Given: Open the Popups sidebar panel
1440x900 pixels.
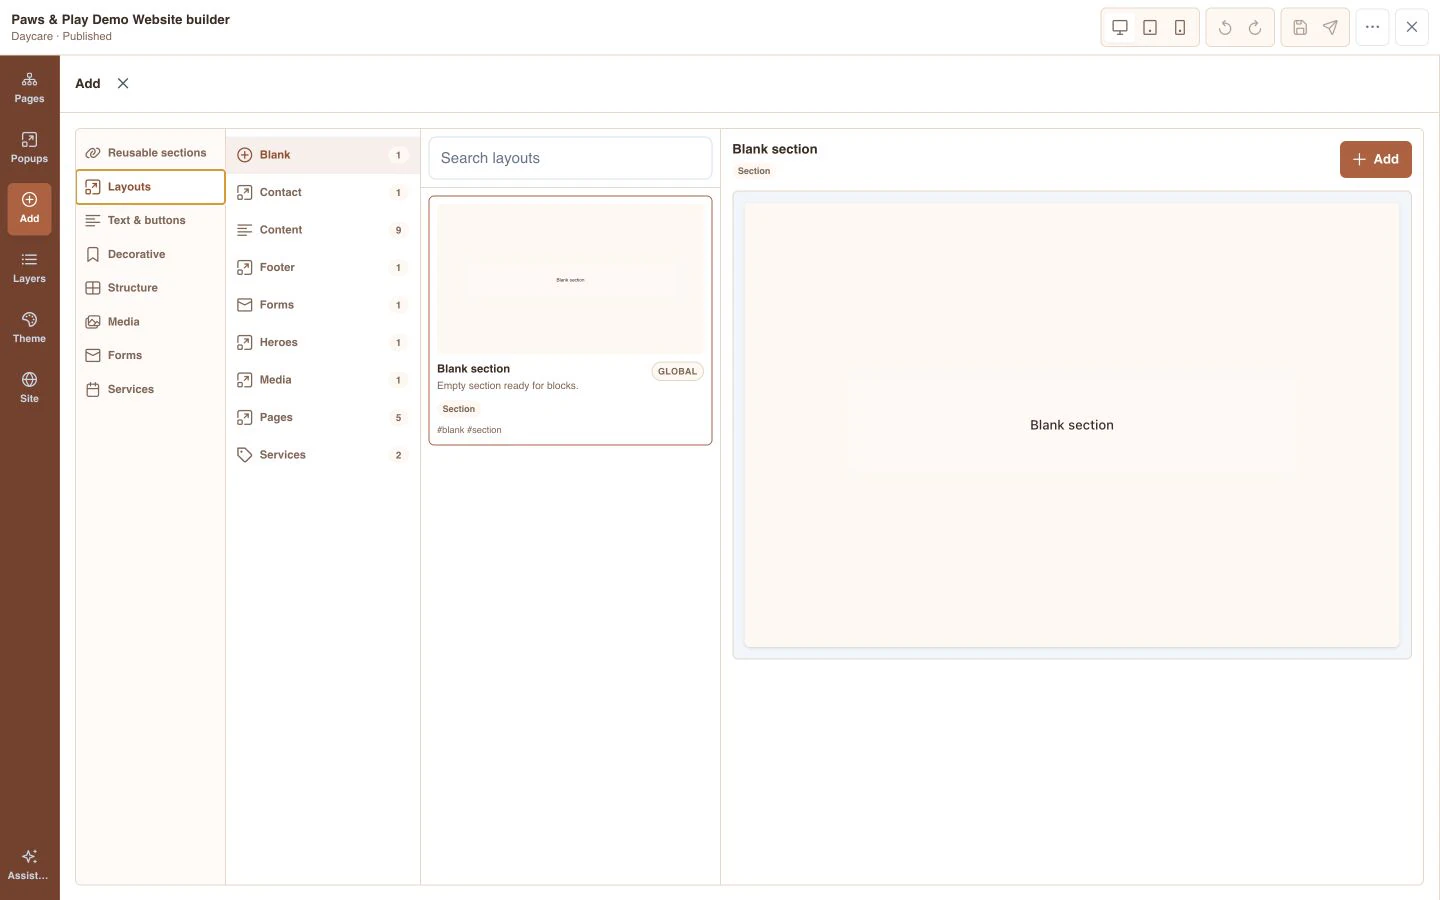Looking at the screenshot, I should point(29,148).
